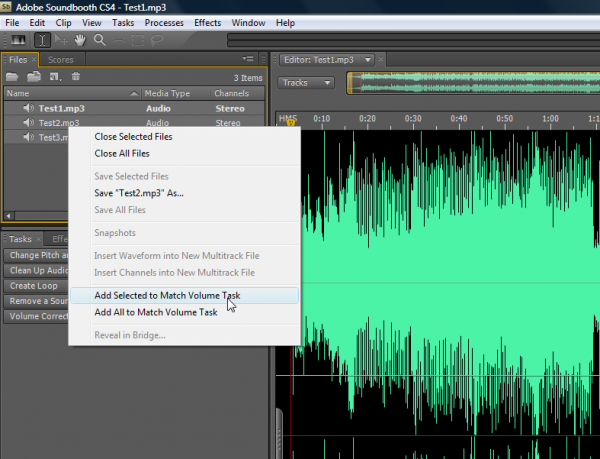
Task: Switch to the Tasks tab
Action: point(20,239)
